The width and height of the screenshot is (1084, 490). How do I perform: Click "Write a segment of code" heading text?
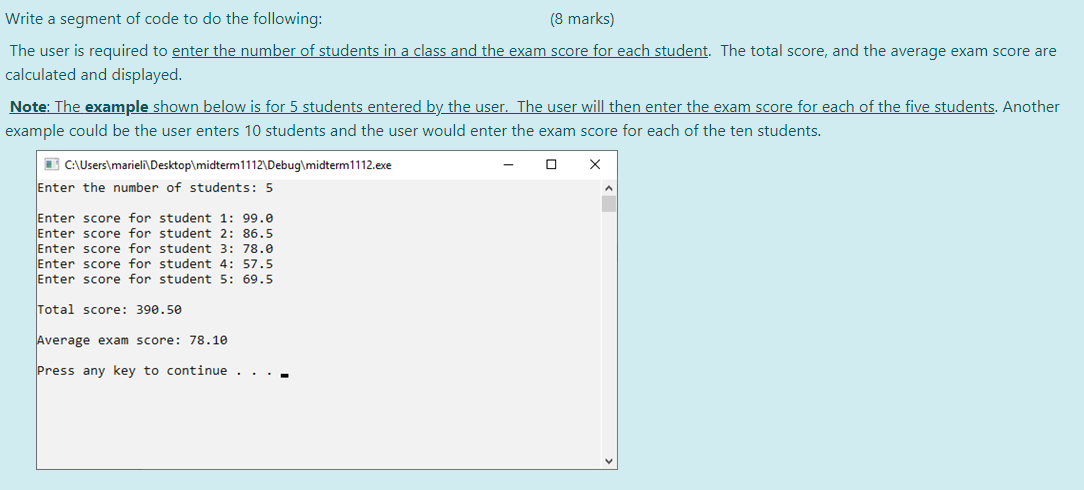164,19
